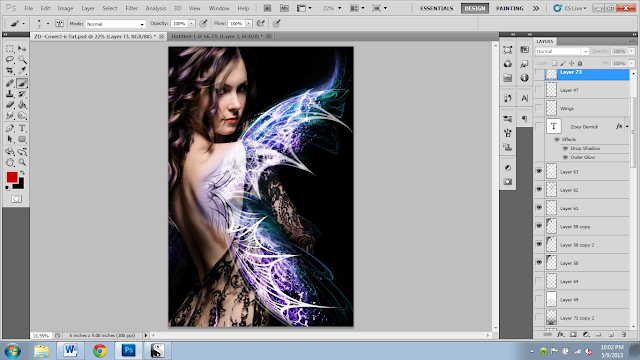Open the brush Mode dropdown

tap(116, 24)
